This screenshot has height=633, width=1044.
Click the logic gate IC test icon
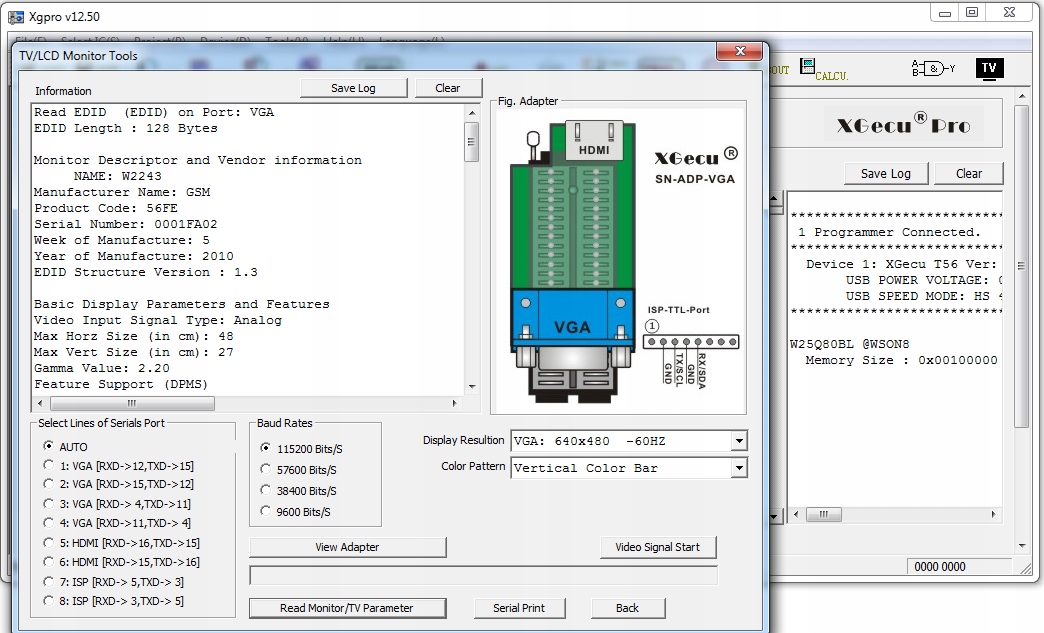coord(932,68)
